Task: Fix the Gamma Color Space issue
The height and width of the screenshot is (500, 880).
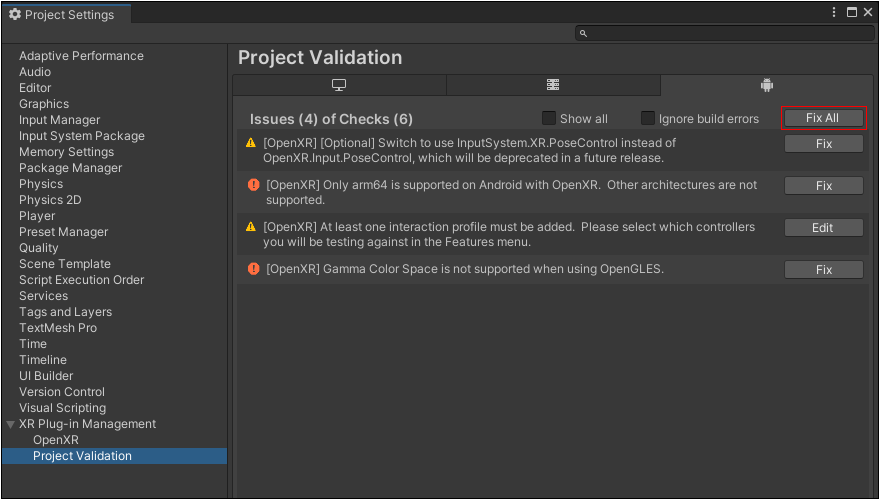Action: click(x=823, y=270)
